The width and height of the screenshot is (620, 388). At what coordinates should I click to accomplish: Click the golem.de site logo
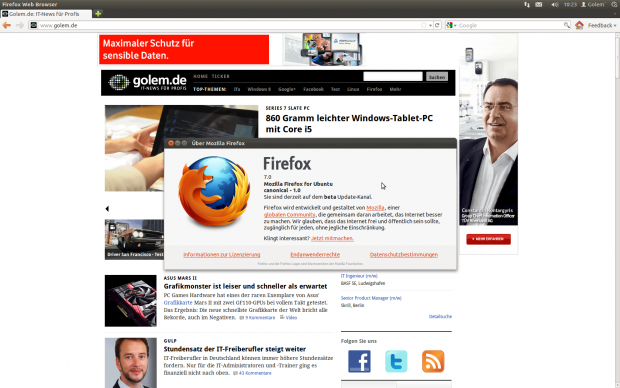[147, 82]
